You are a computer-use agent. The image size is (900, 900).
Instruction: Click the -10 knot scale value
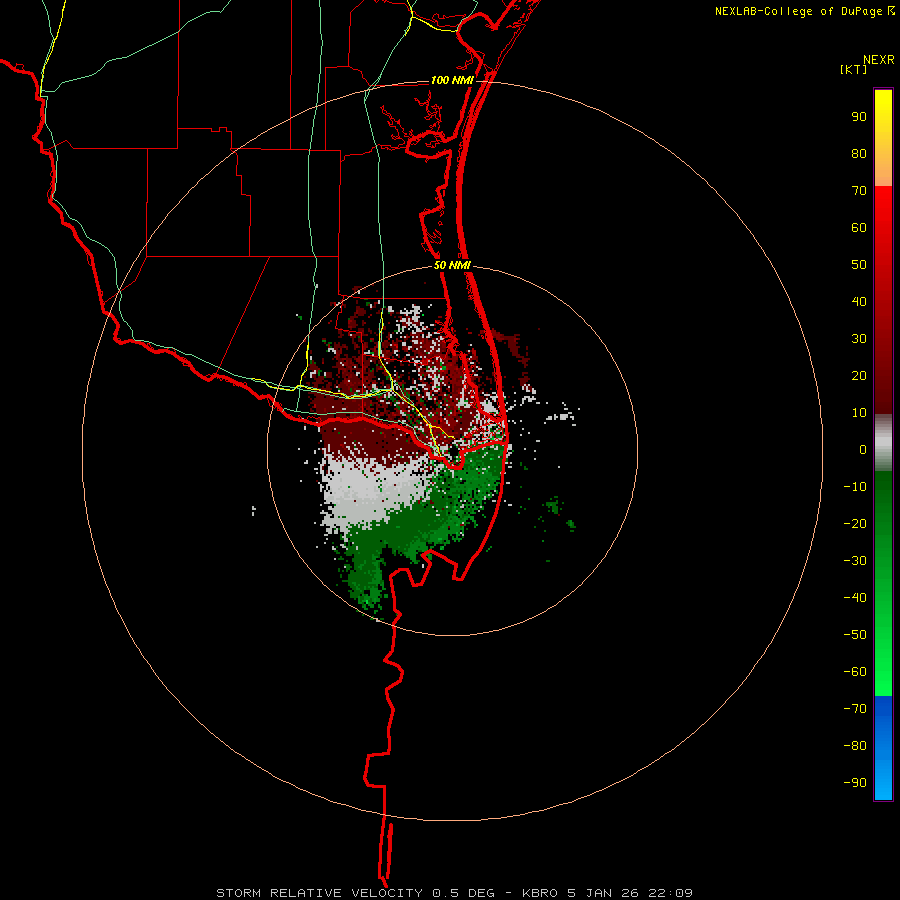(855, 487)
